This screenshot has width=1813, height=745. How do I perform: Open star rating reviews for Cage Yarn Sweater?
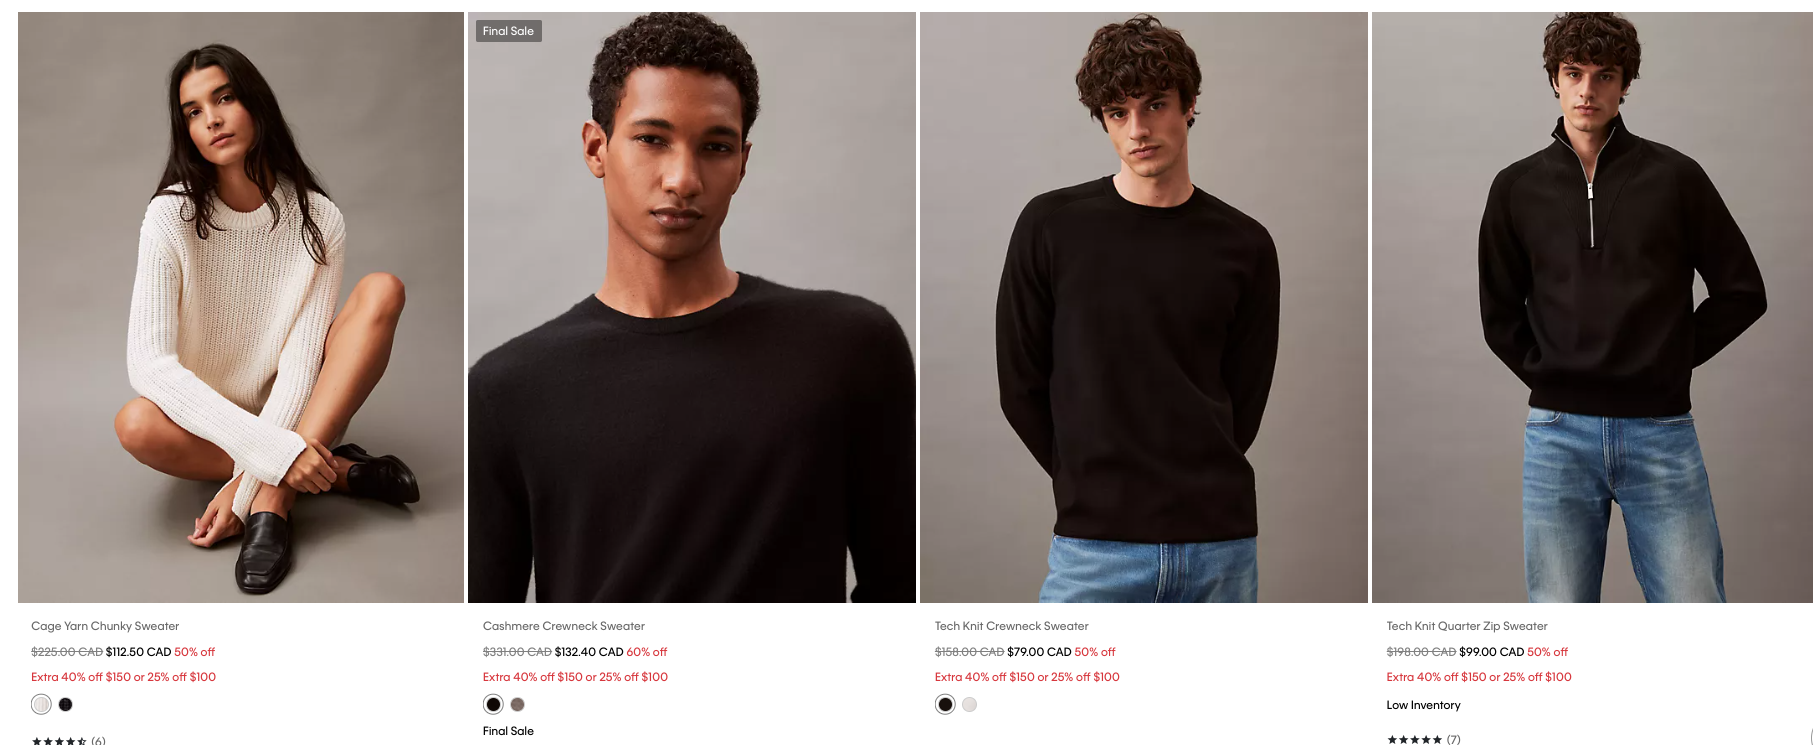tap(68, 741)
